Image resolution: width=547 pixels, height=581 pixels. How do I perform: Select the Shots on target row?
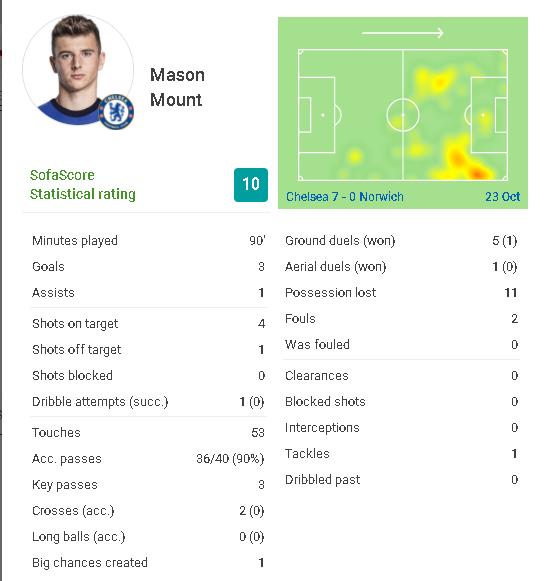click(x=148, y=323)
